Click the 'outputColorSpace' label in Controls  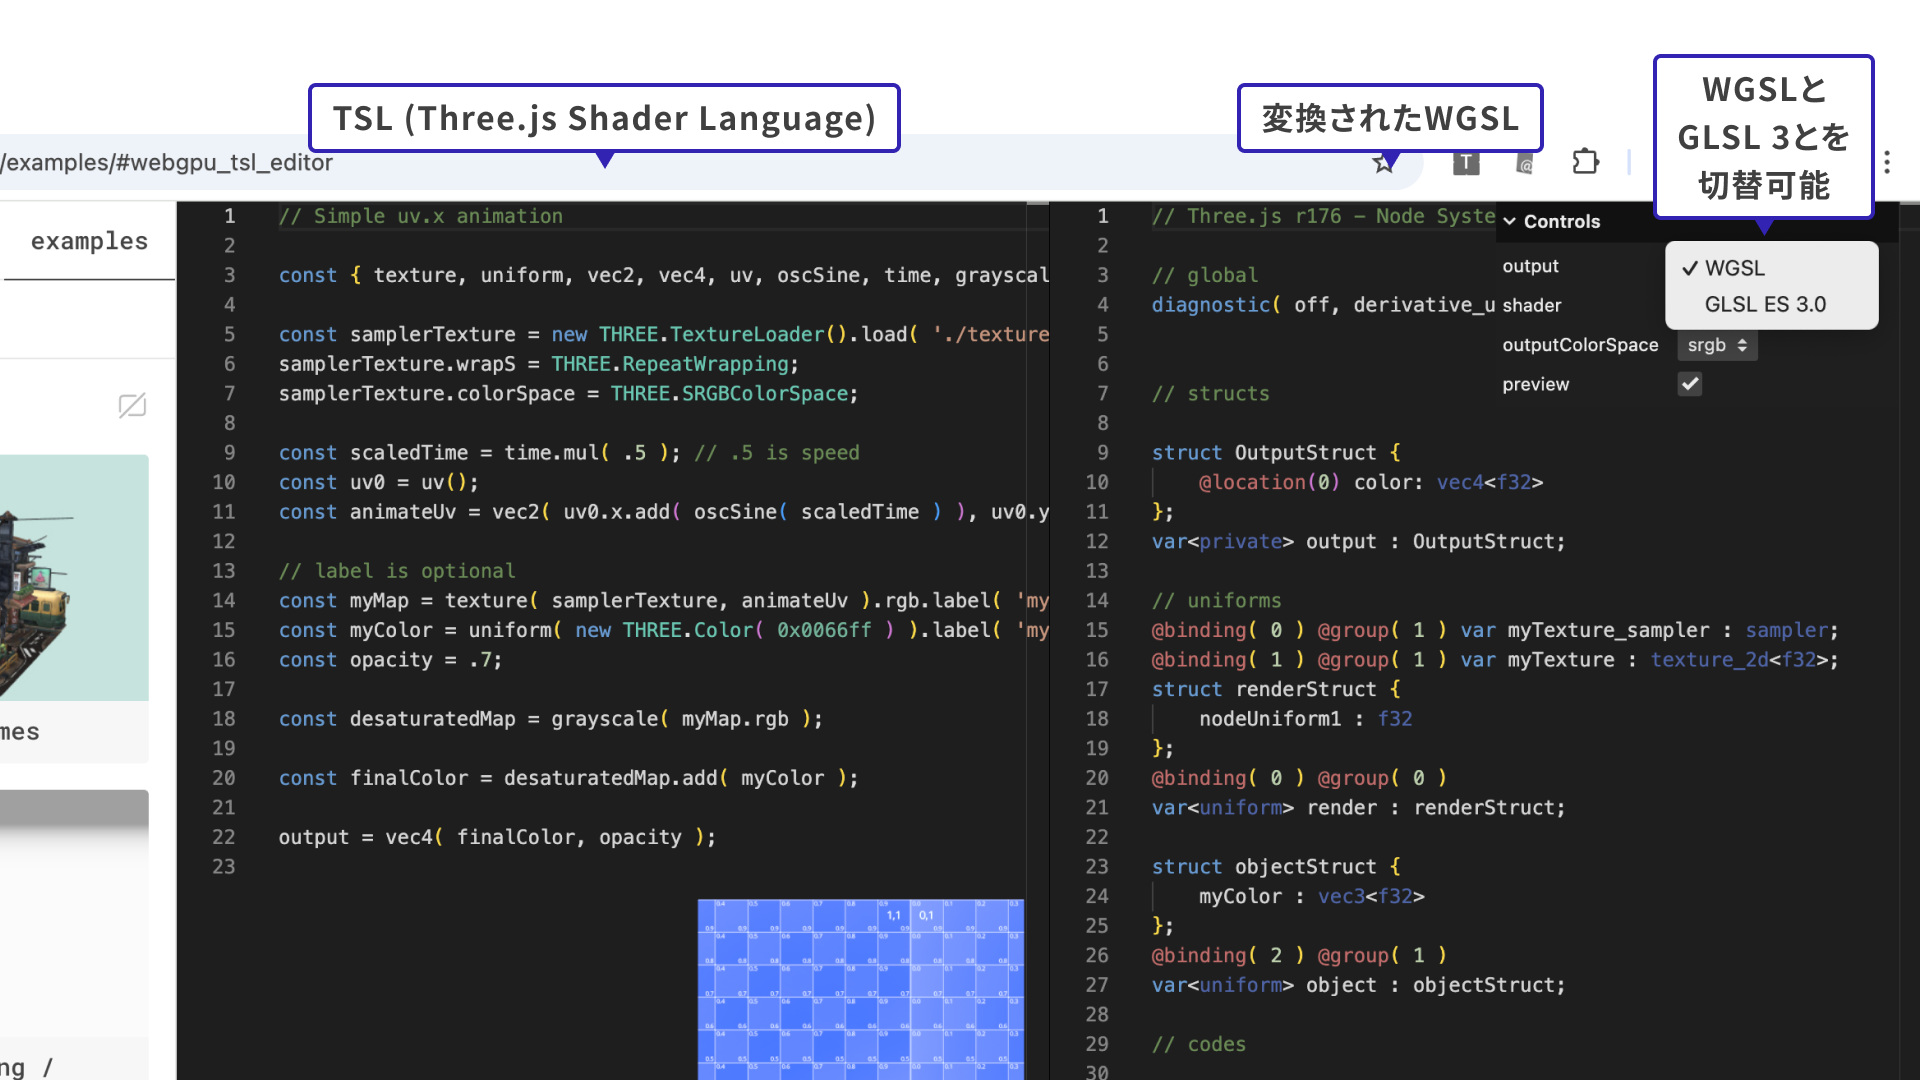(x=1580, y=345)
